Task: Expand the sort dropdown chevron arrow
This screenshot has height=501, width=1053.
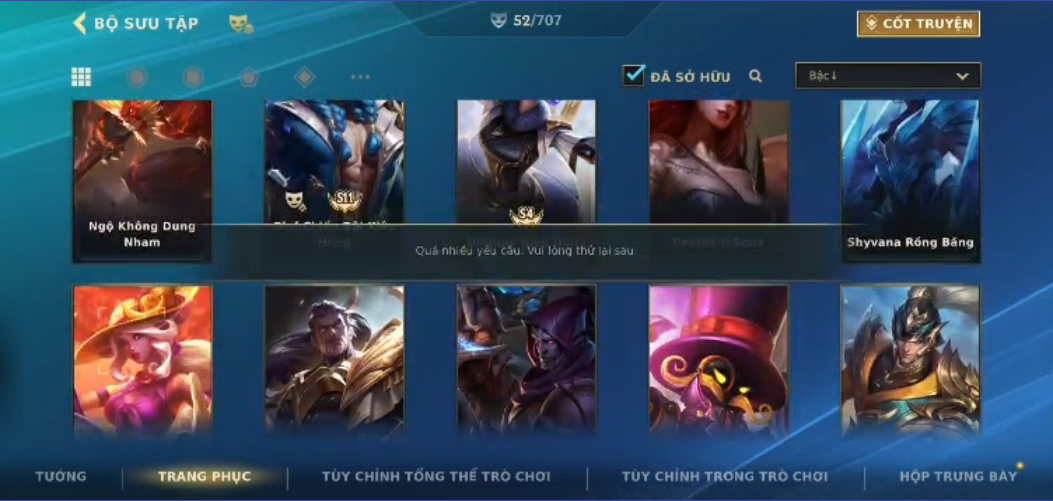Action: pyautogui.click(x=962, y=77)
